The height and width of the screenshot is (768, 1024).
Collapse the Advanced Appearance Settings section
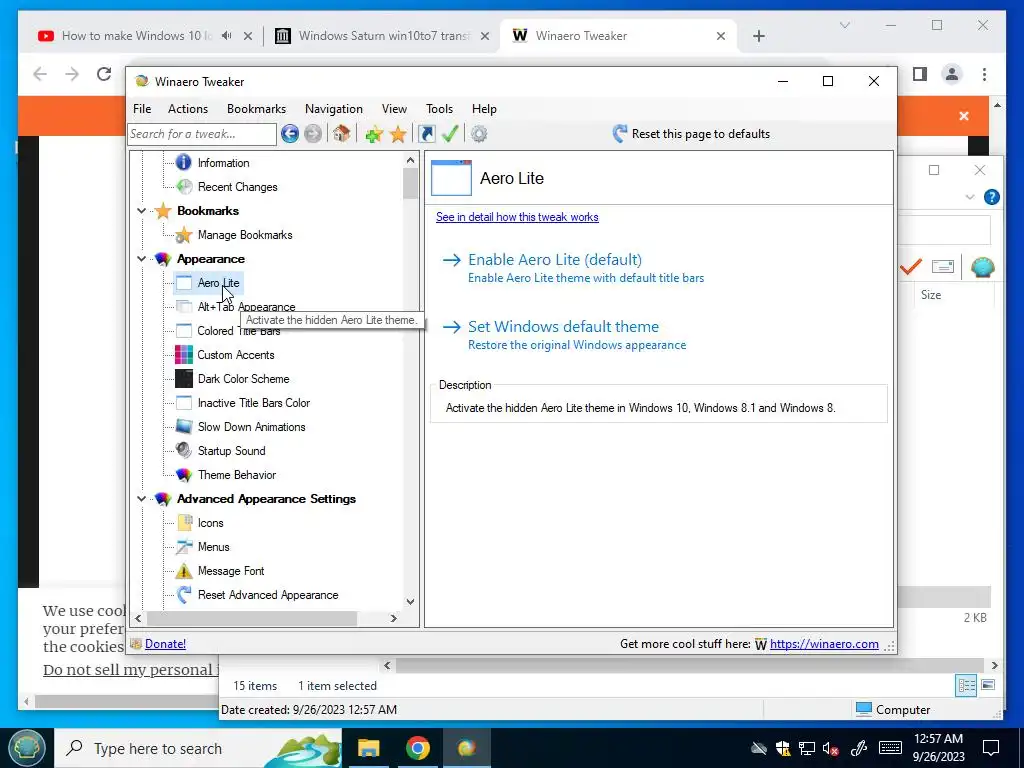(x=141, y=499)
